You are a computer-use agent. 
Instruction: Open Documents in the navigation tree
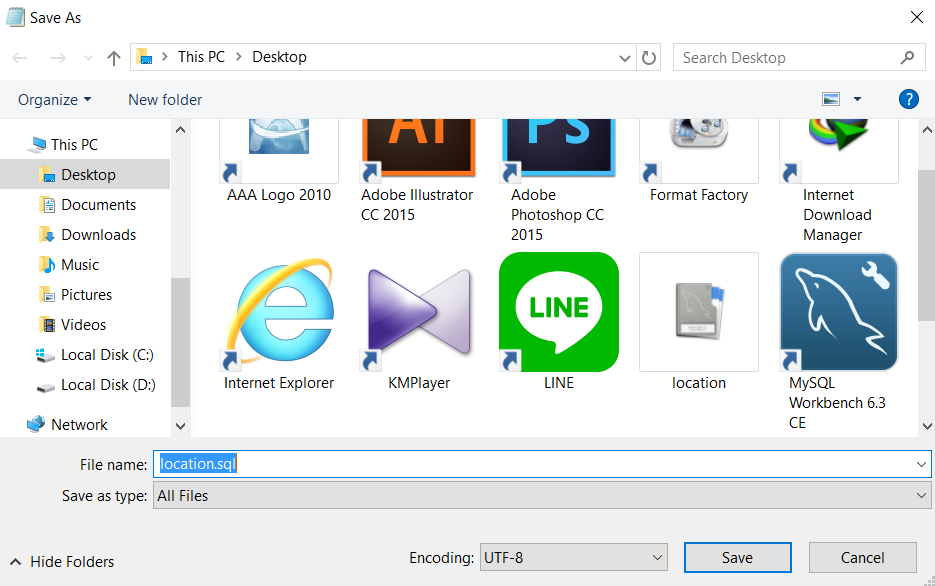98,204
